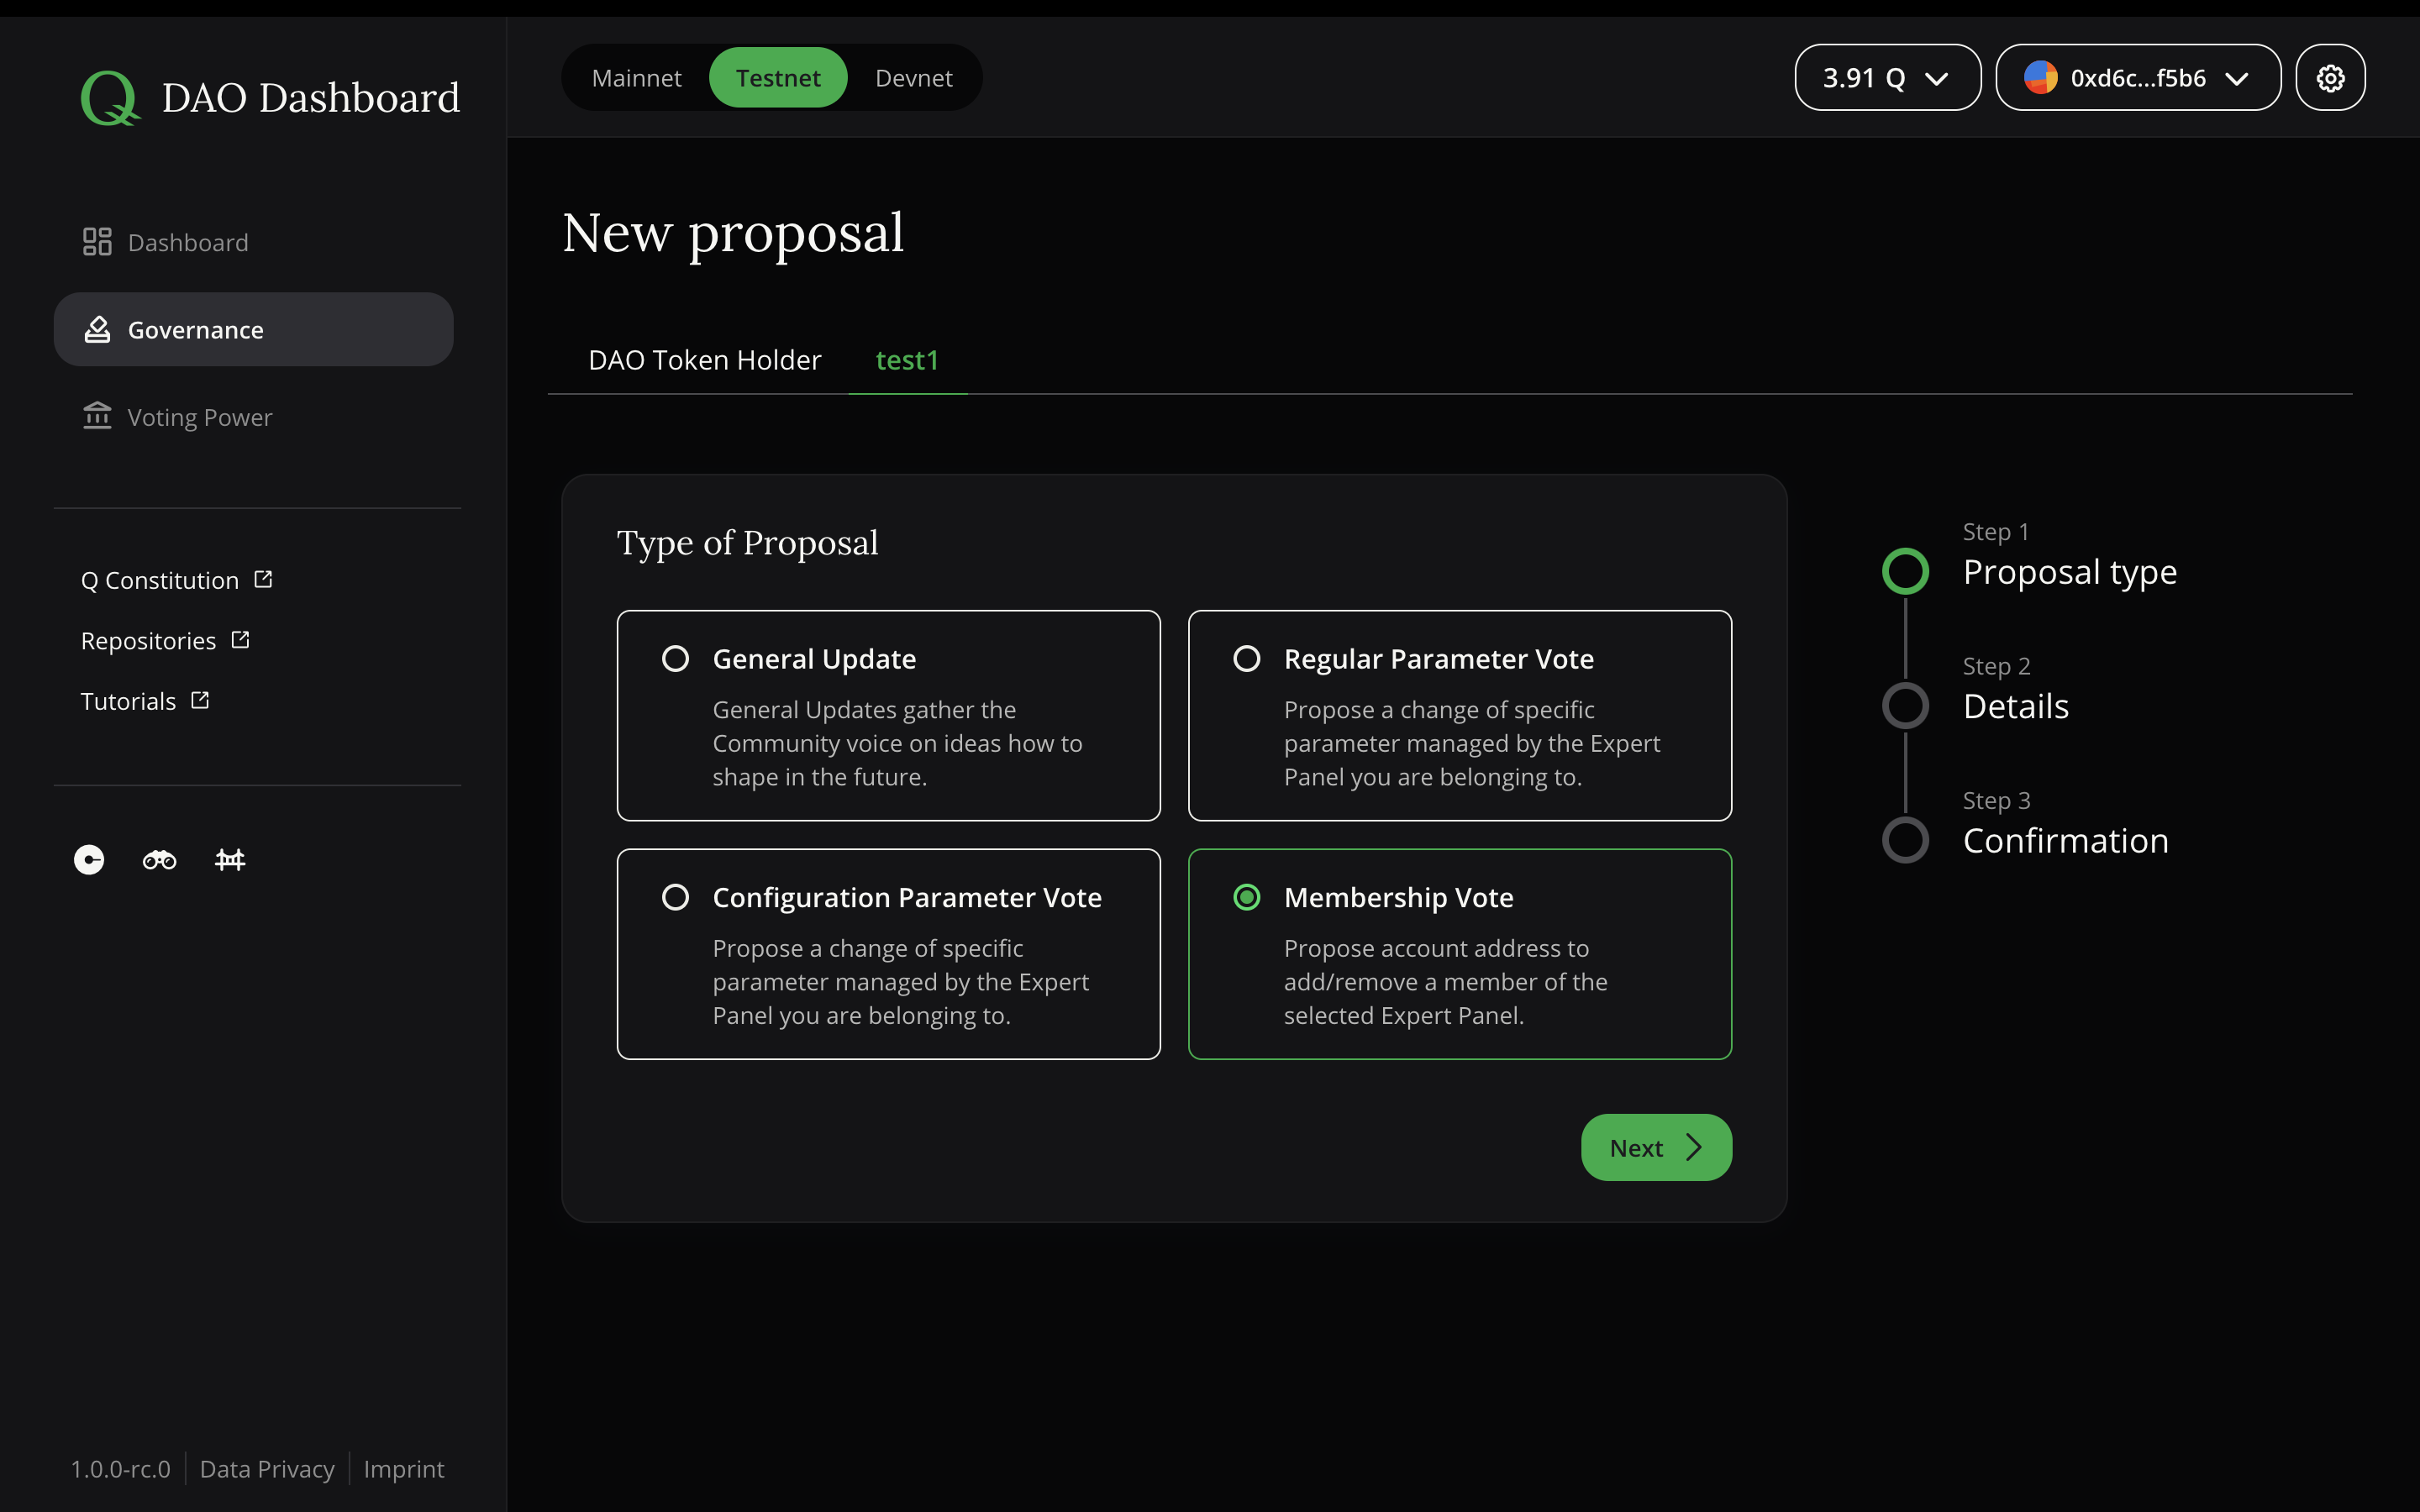
Task: Select the Dashboard grid icon
Action: tap(98, 241)
